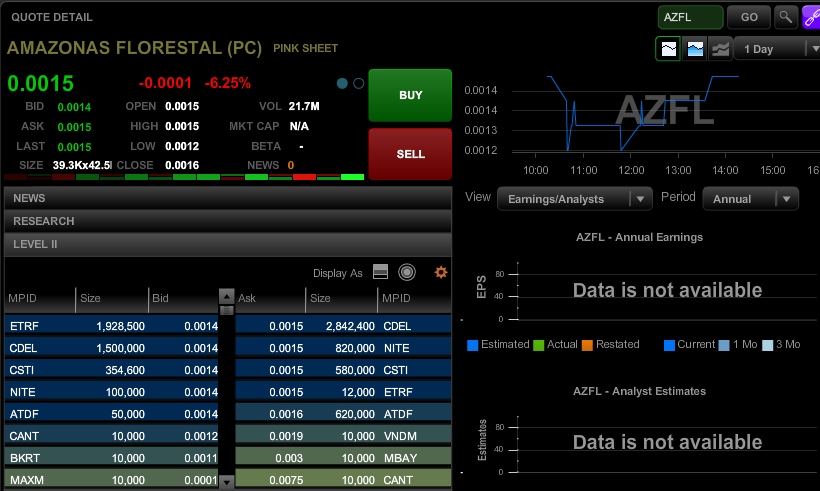
Task: Expand the NEWS section
Action: click(228, 198)
